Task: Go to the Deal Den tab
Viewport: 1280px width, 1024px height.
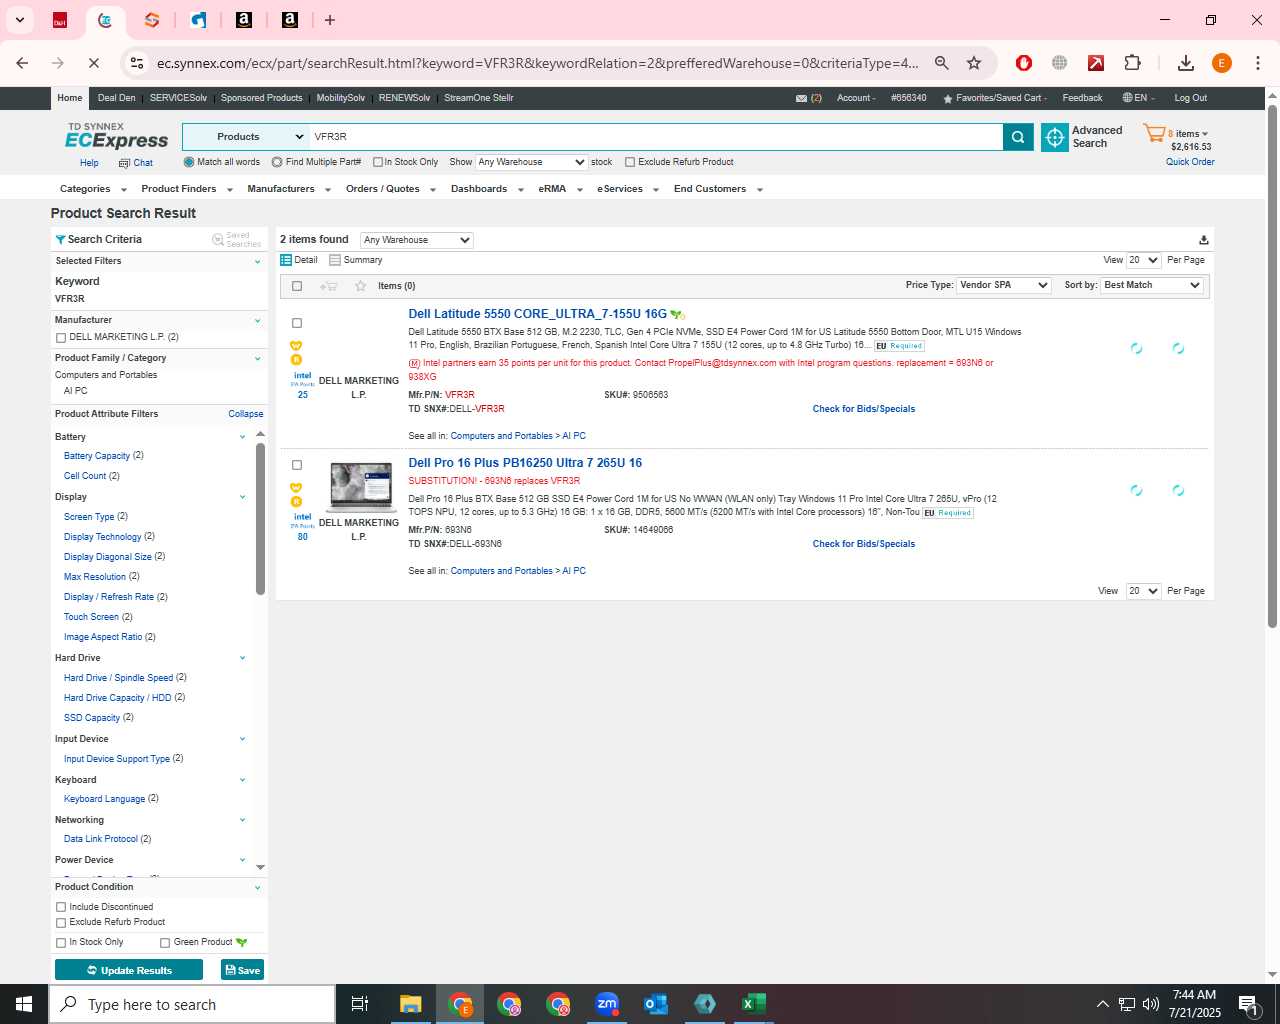Action: coord(116,98)
